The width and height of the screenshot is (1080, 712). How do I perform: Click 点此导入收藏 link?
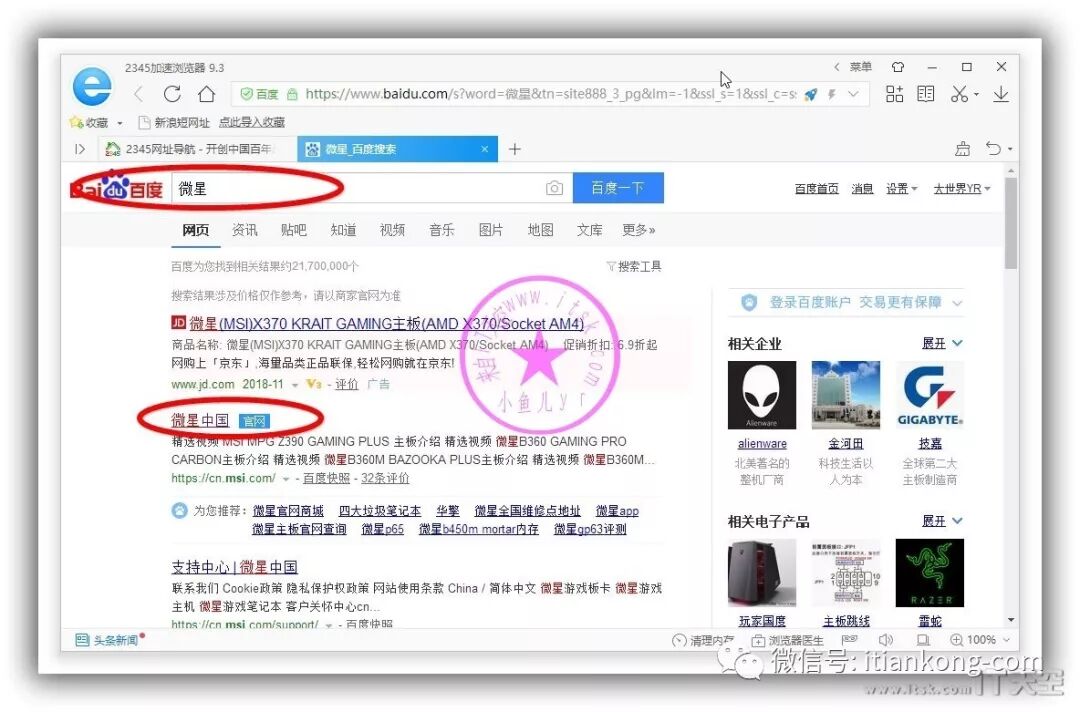(251, 122)
